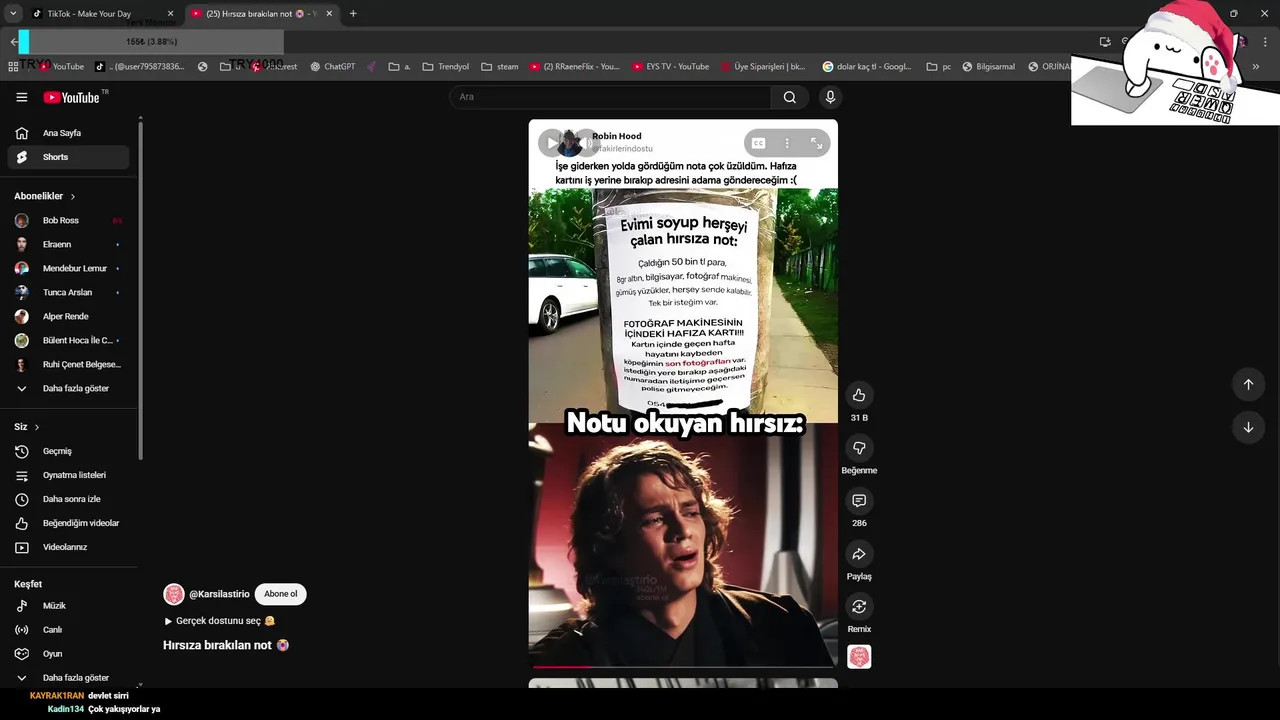Expand Keşfet with Daha fazla göster
1280x720 pixels.
click(x=68, y=678)
